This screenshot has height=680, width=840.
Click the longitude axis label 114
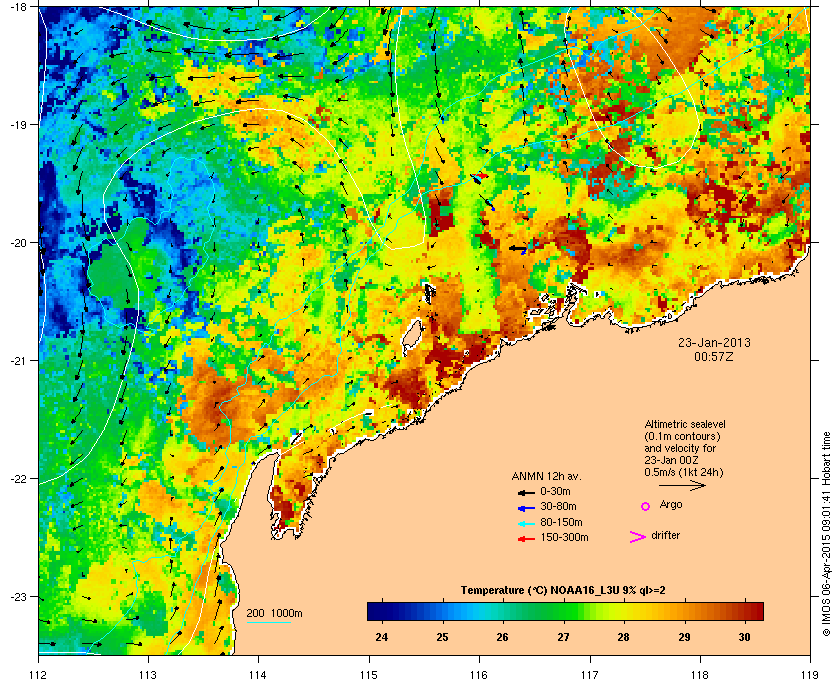tap(258, 674)
